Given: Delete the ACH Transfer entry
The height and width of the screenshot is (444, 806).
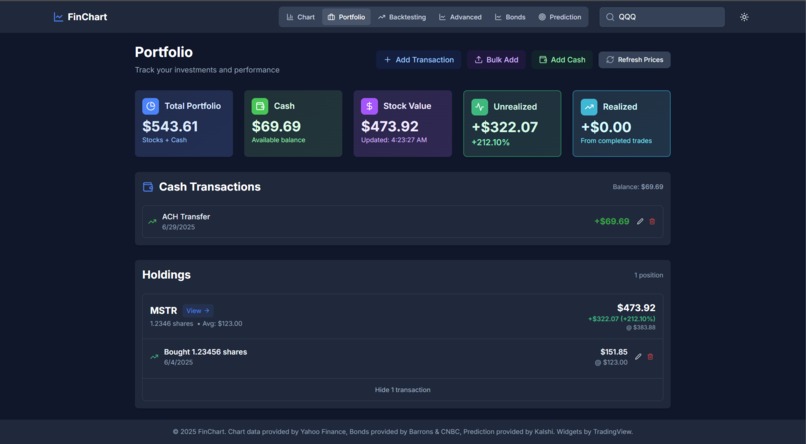Looking at the screenshot, I should [x=652, y=221].
